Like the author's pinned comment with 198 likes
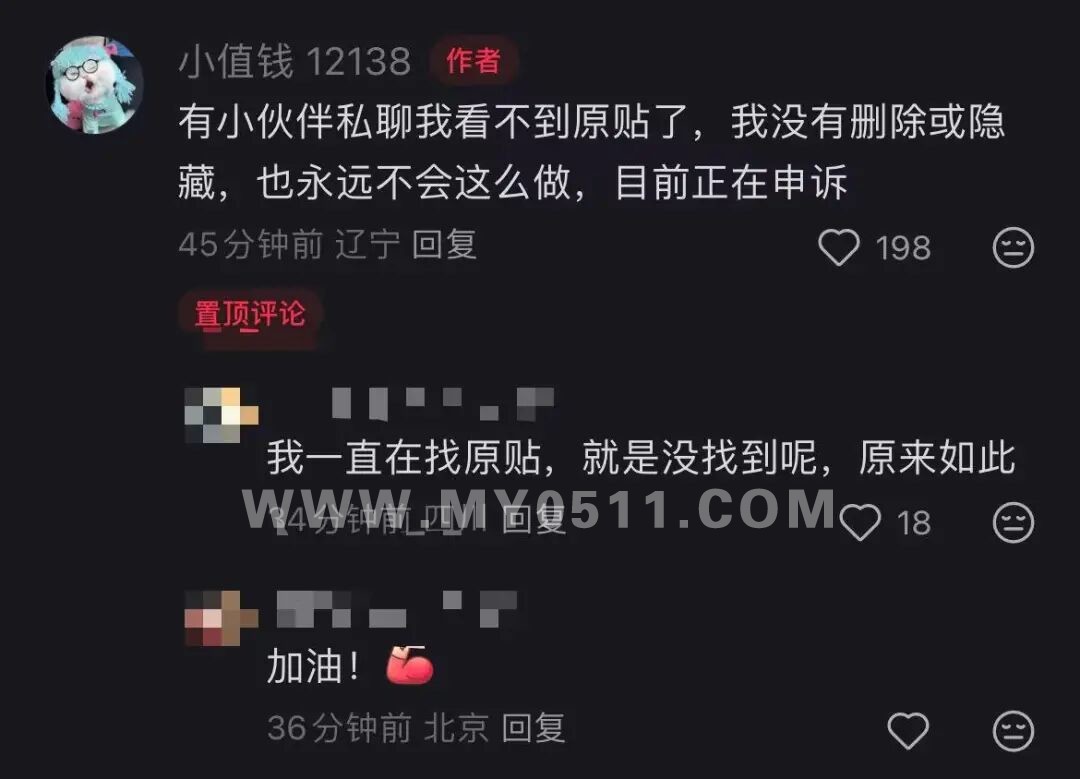 point(839,247)
